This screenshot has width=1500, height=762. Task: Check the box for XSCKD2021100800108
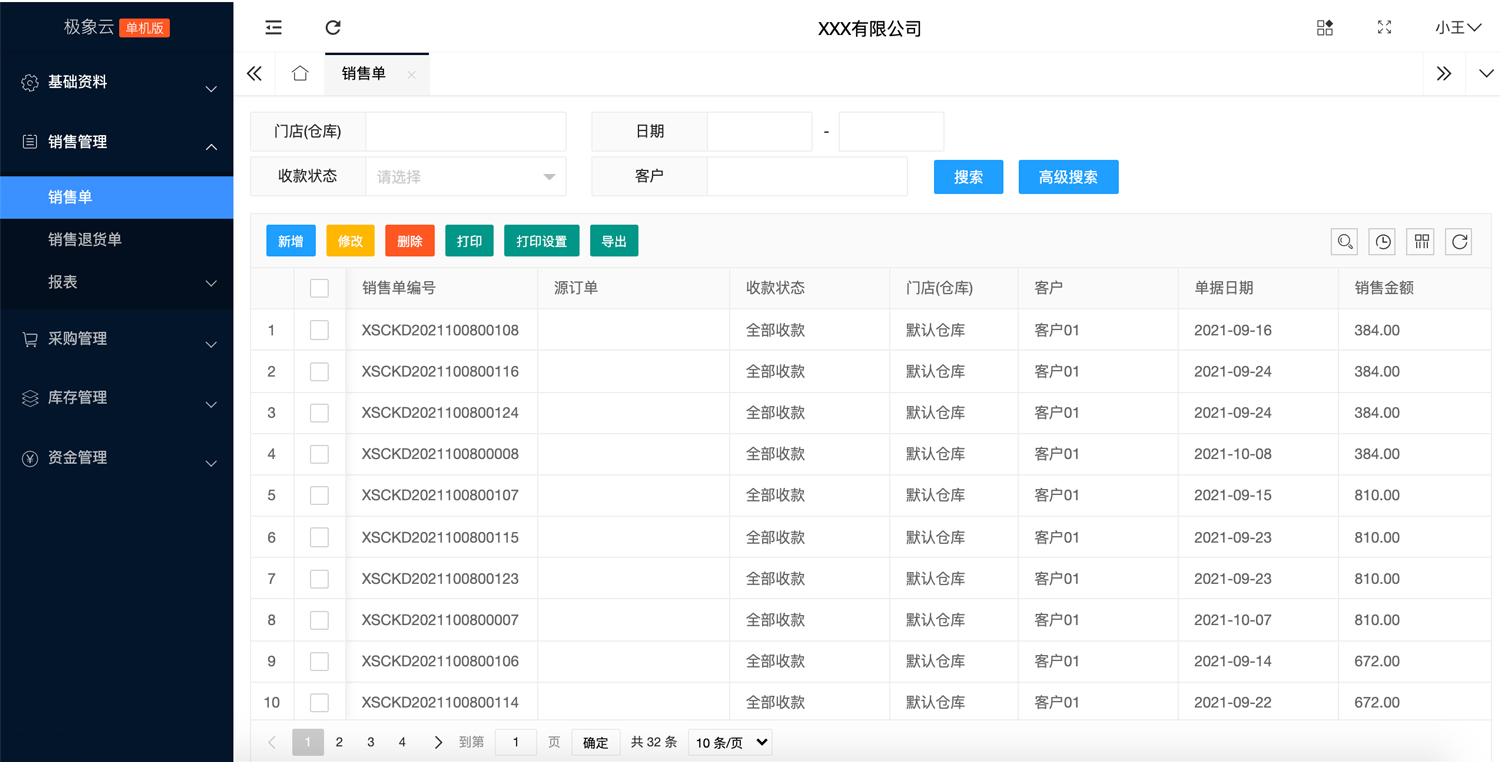(x=319, y=330)
